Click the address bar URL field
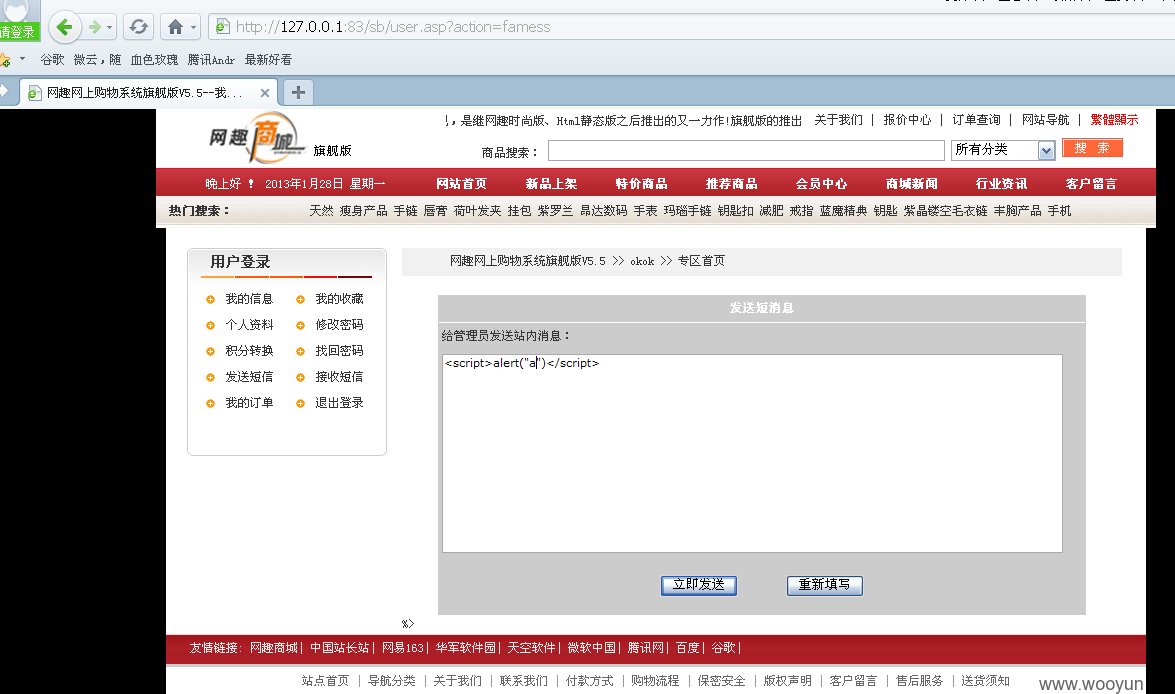This screenshot has width=1175, height=694. tap(689, 27)
